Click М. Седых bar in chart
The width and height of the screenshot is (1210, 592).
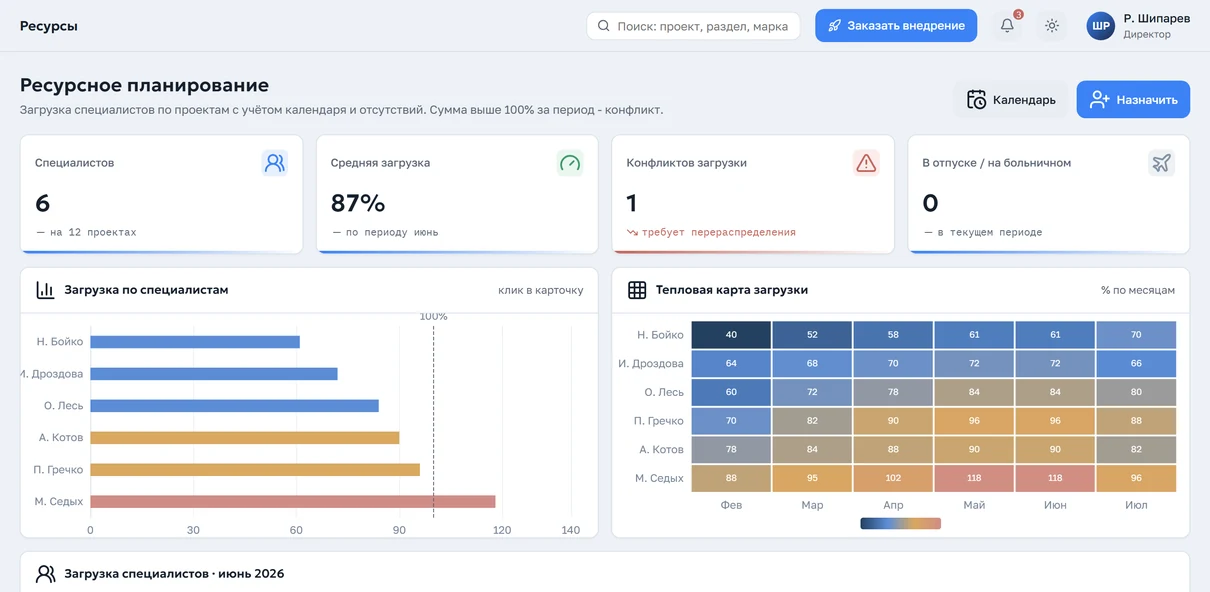293,502
